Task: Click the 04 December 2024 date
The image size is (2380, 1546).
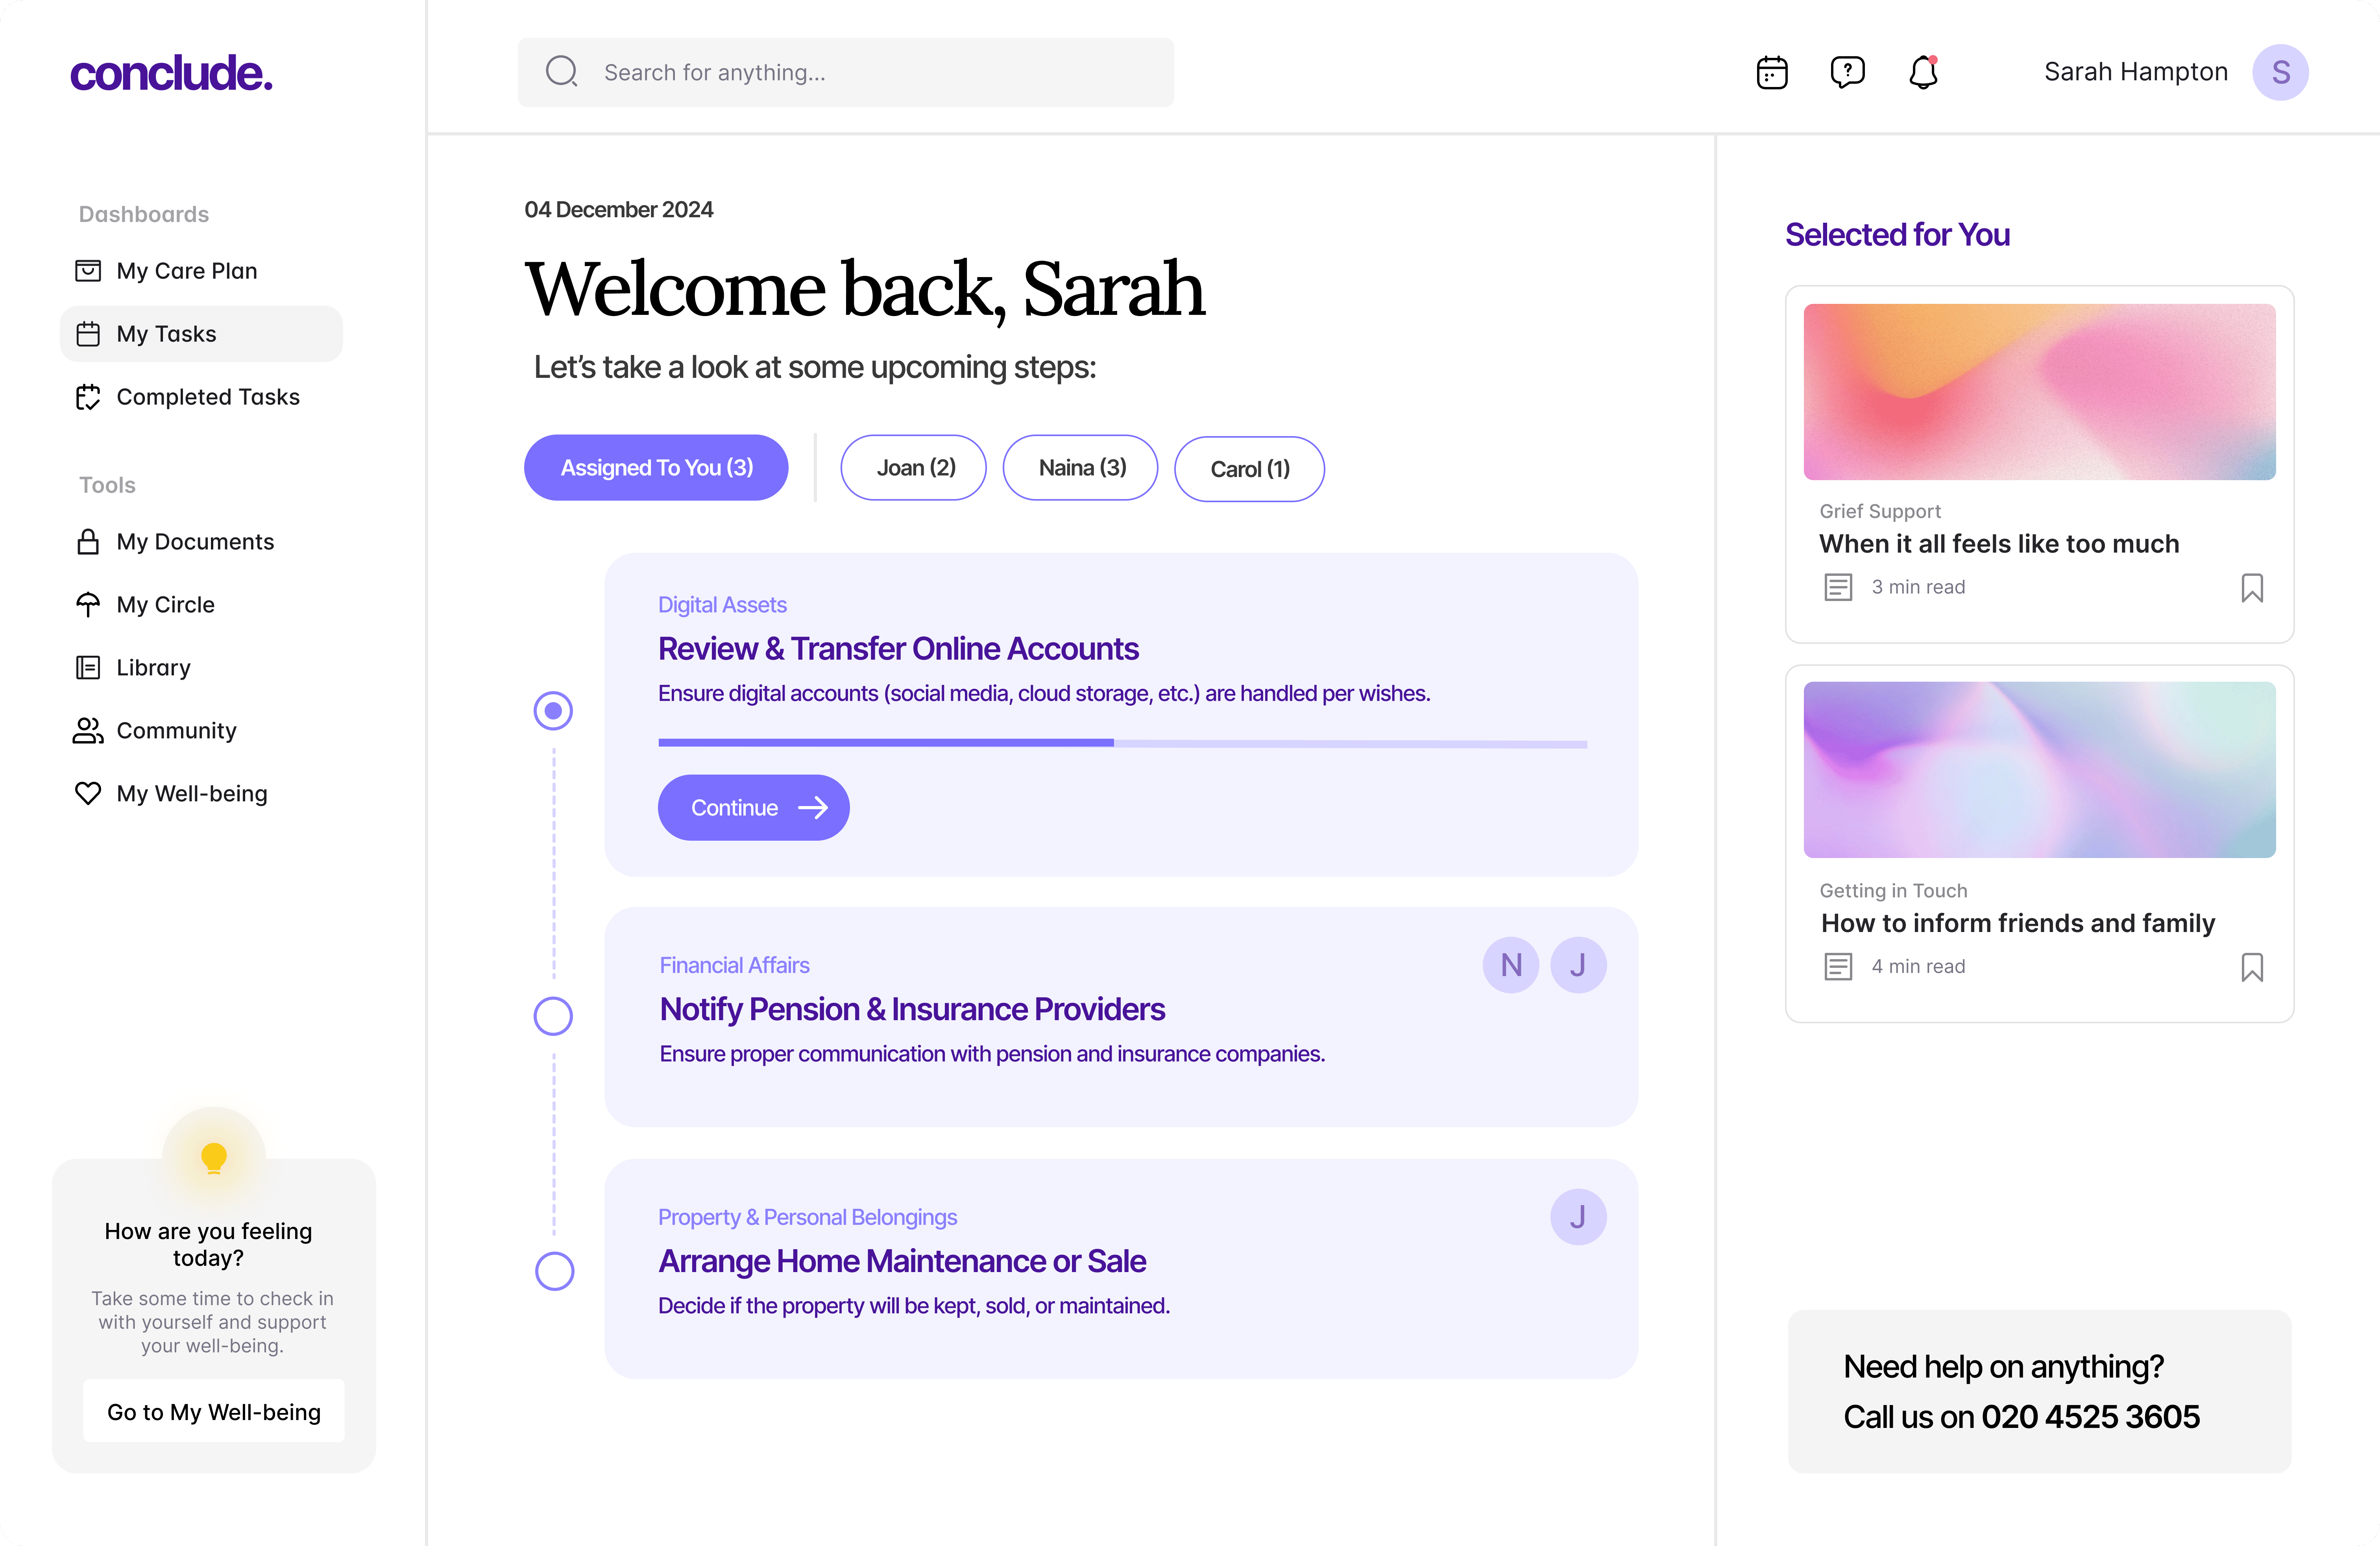Action: (619, 210)
